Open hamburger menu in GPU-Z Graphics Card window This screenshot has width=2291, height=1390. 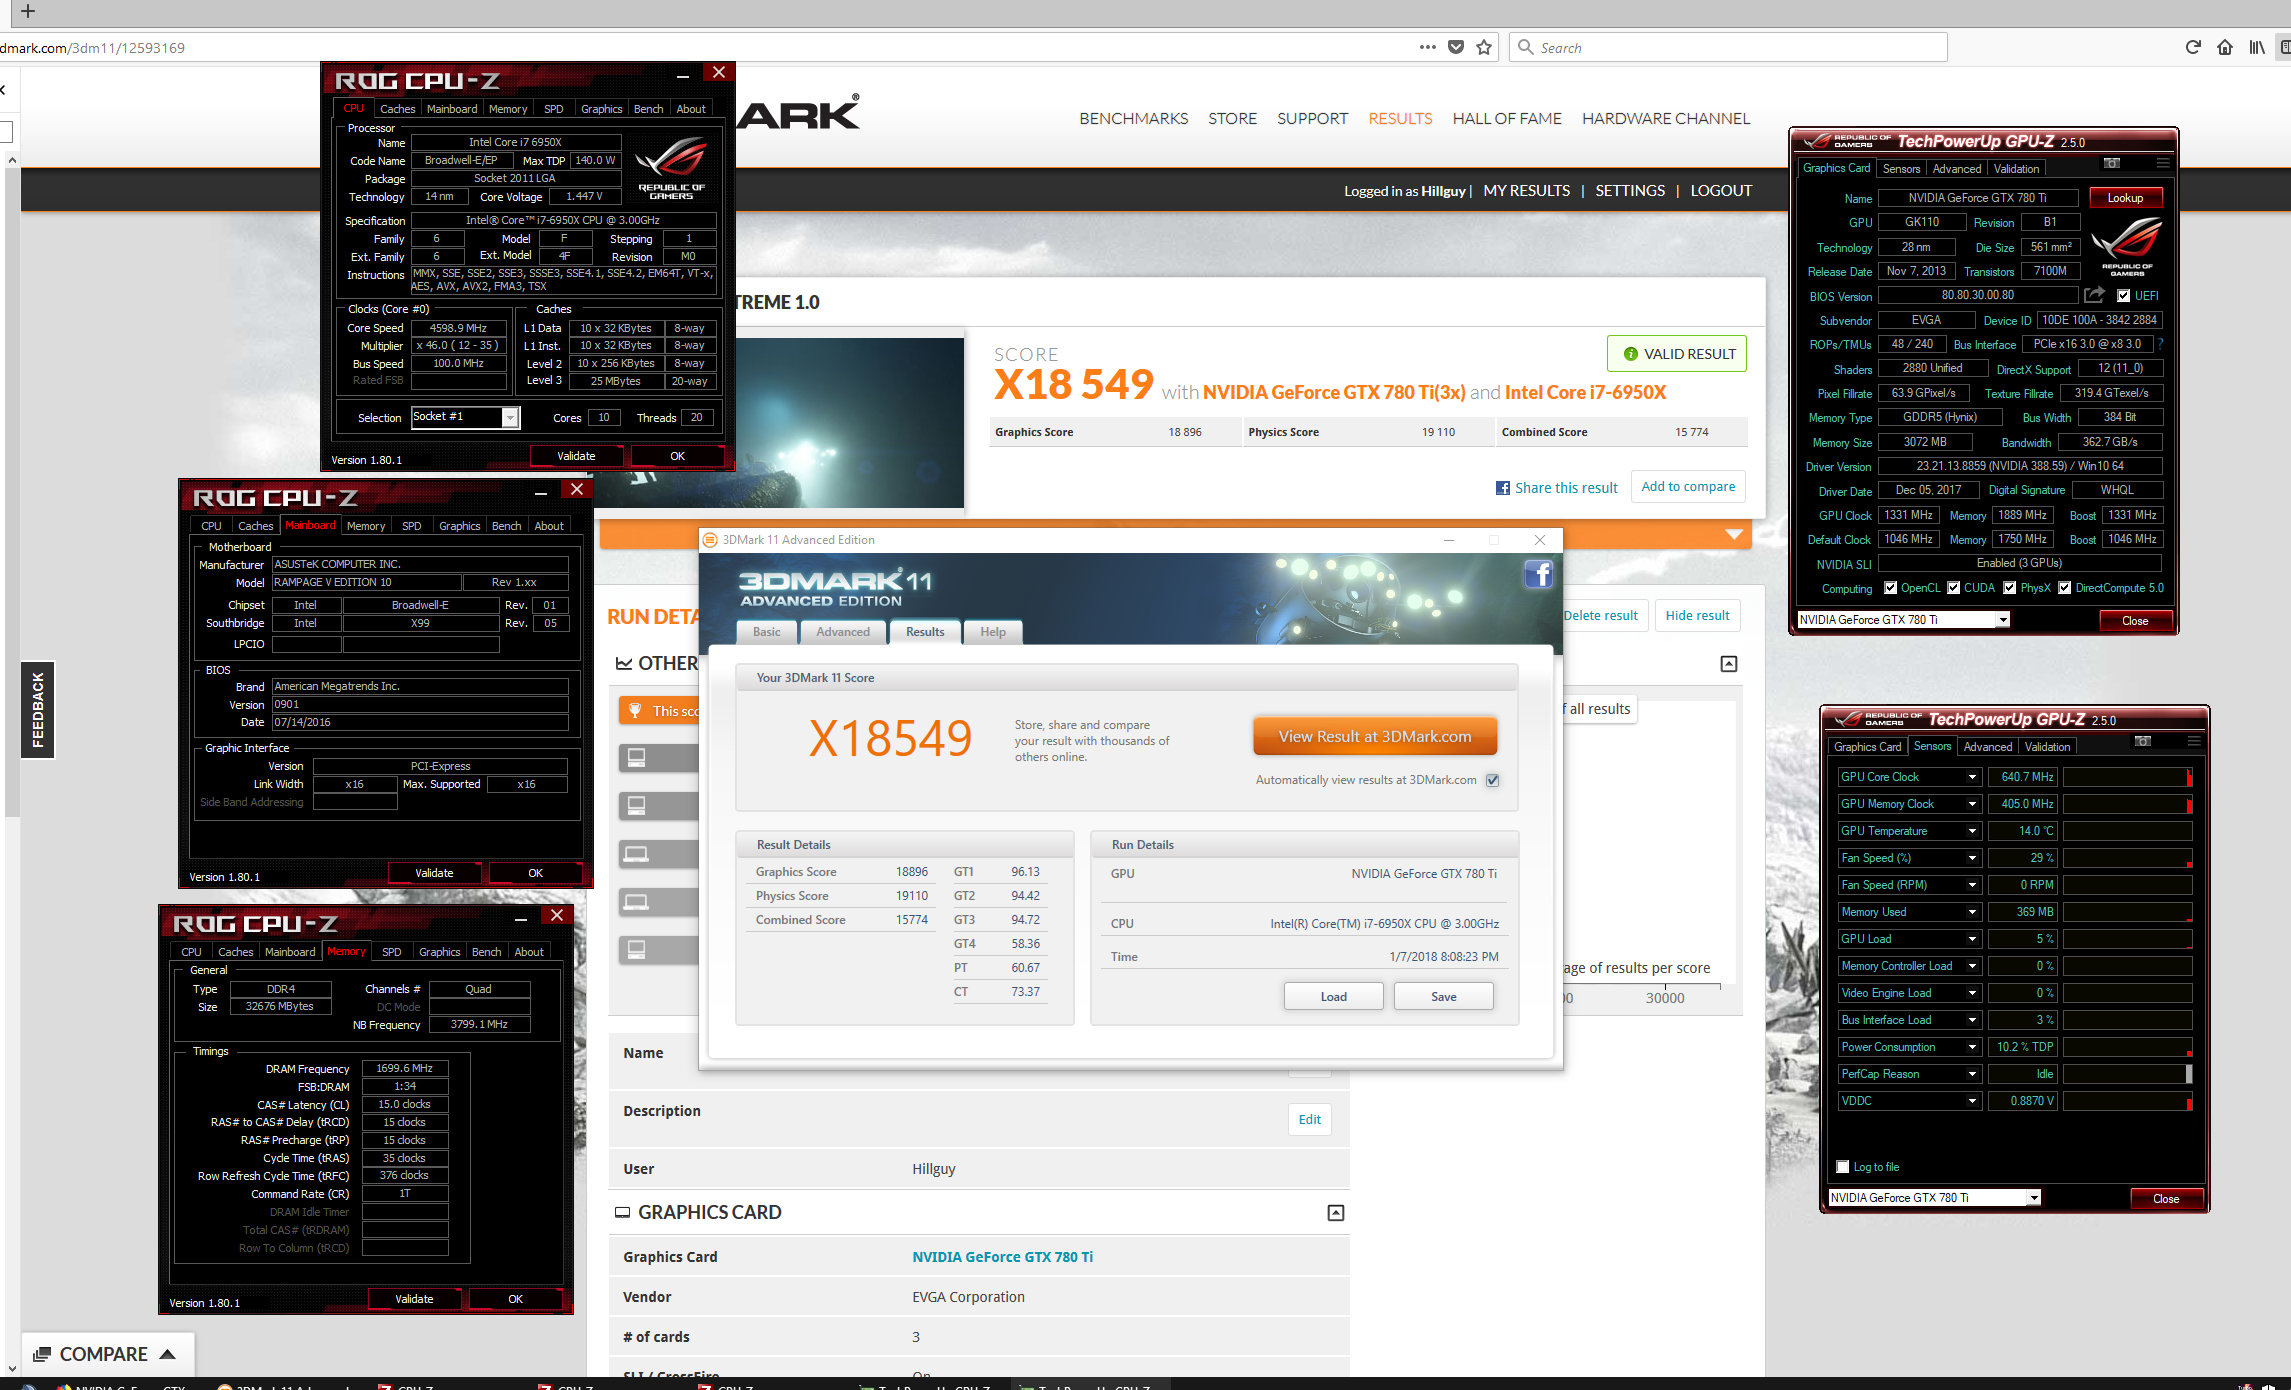click(2163, 163)
